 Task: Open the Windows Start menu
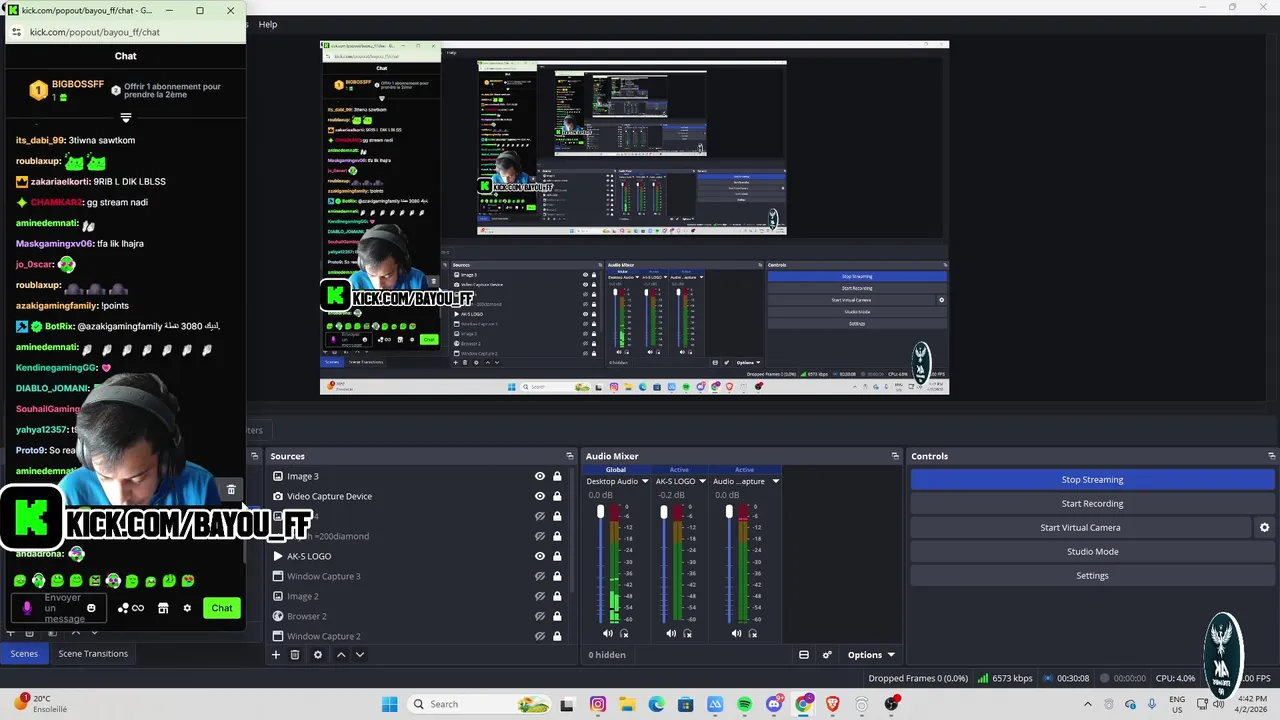click(x=389, y=704)
